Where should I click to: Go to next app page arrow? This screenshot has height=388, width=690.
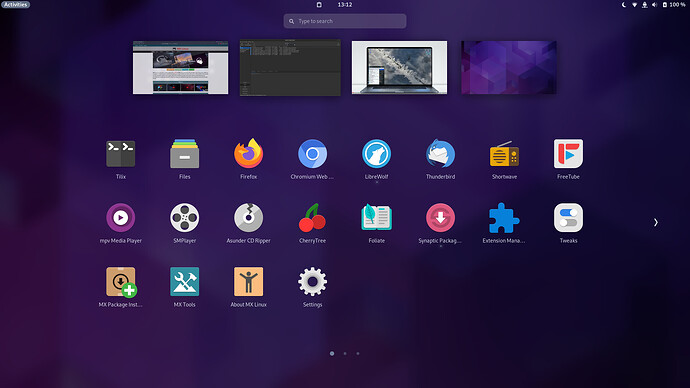tap(656, 223)
